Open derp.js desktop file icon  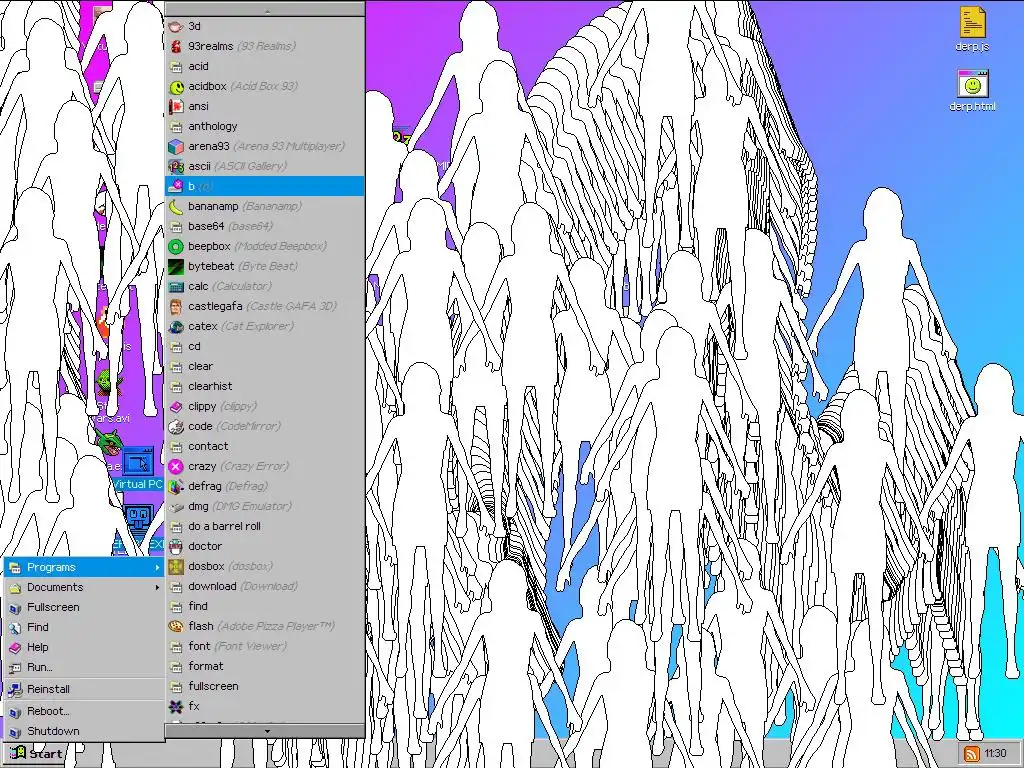point(972,22)
